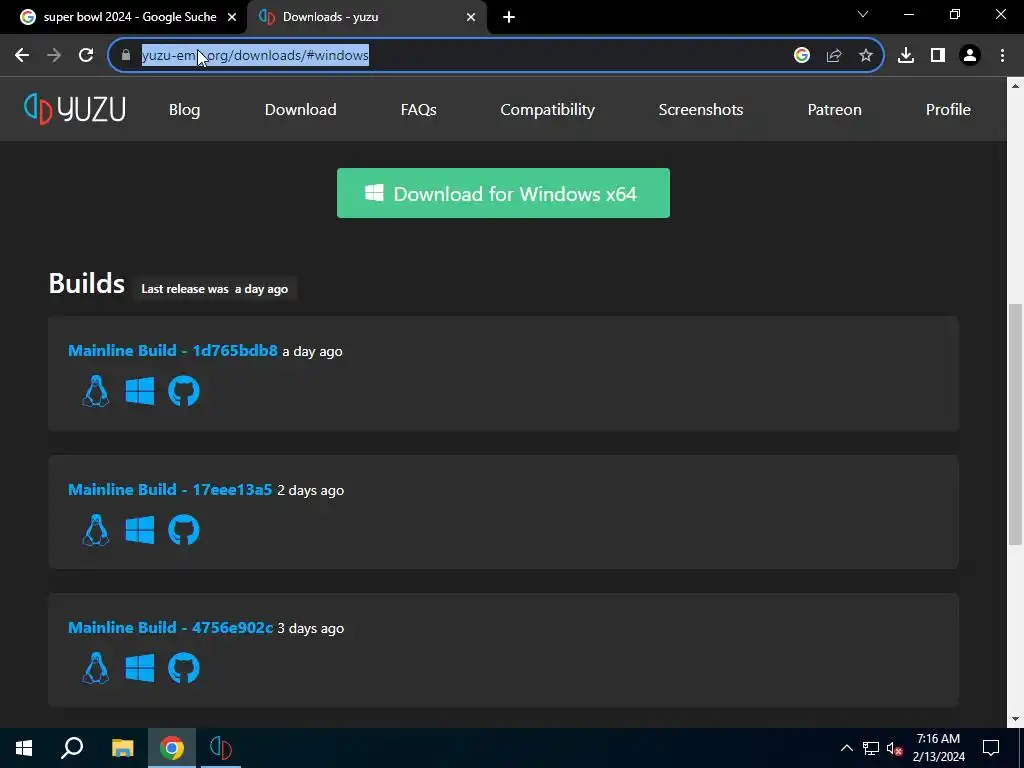Open a new browser tab
This screenshot has width=1024, height=768.
coord(509,17)
